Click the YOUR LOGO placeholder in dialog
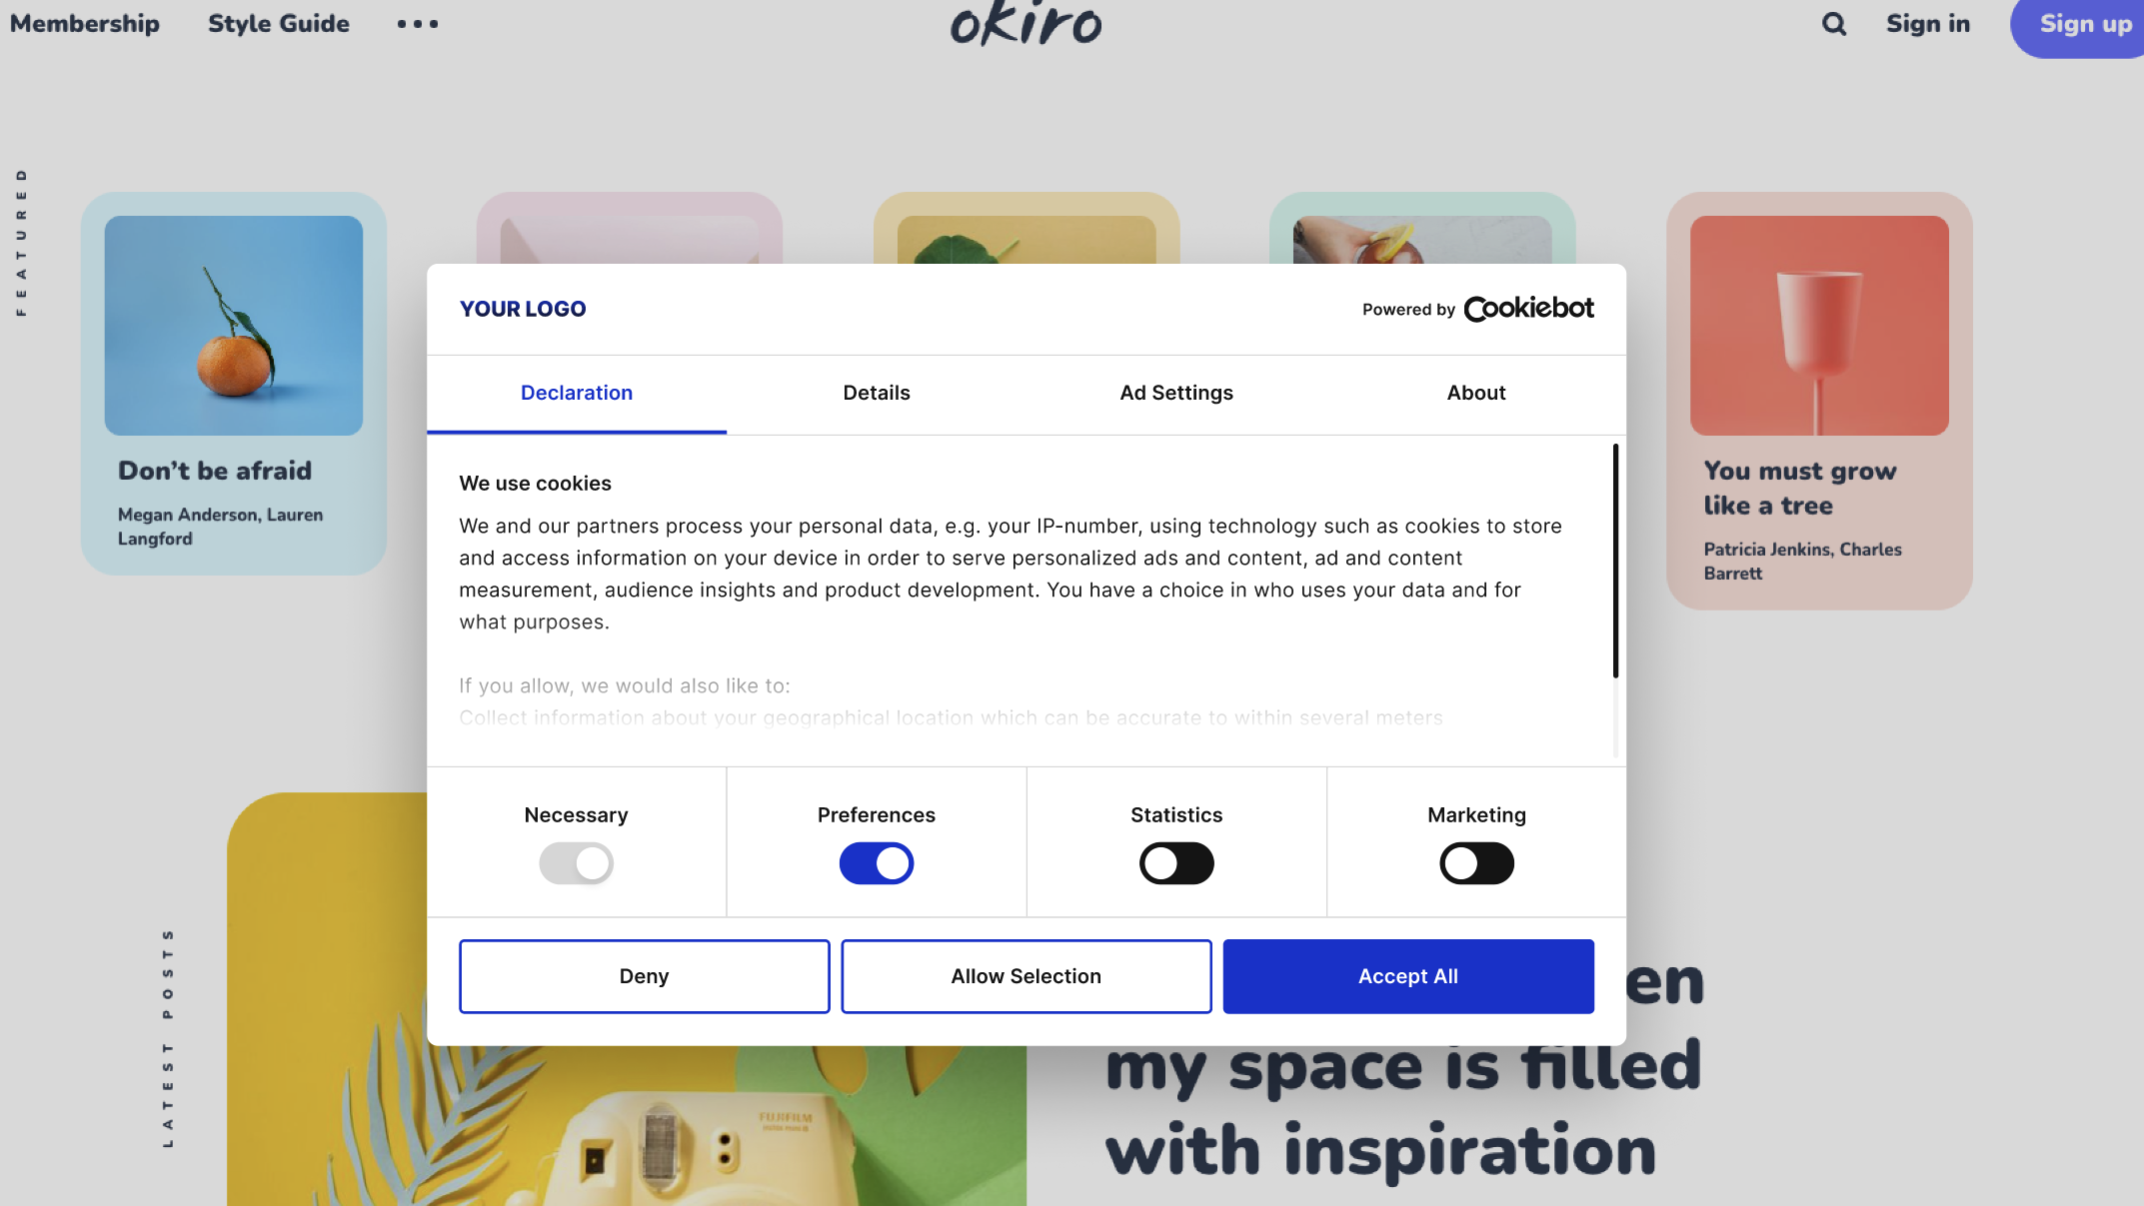Viewport: 2144px width, 1206px height. coord(521,308)
